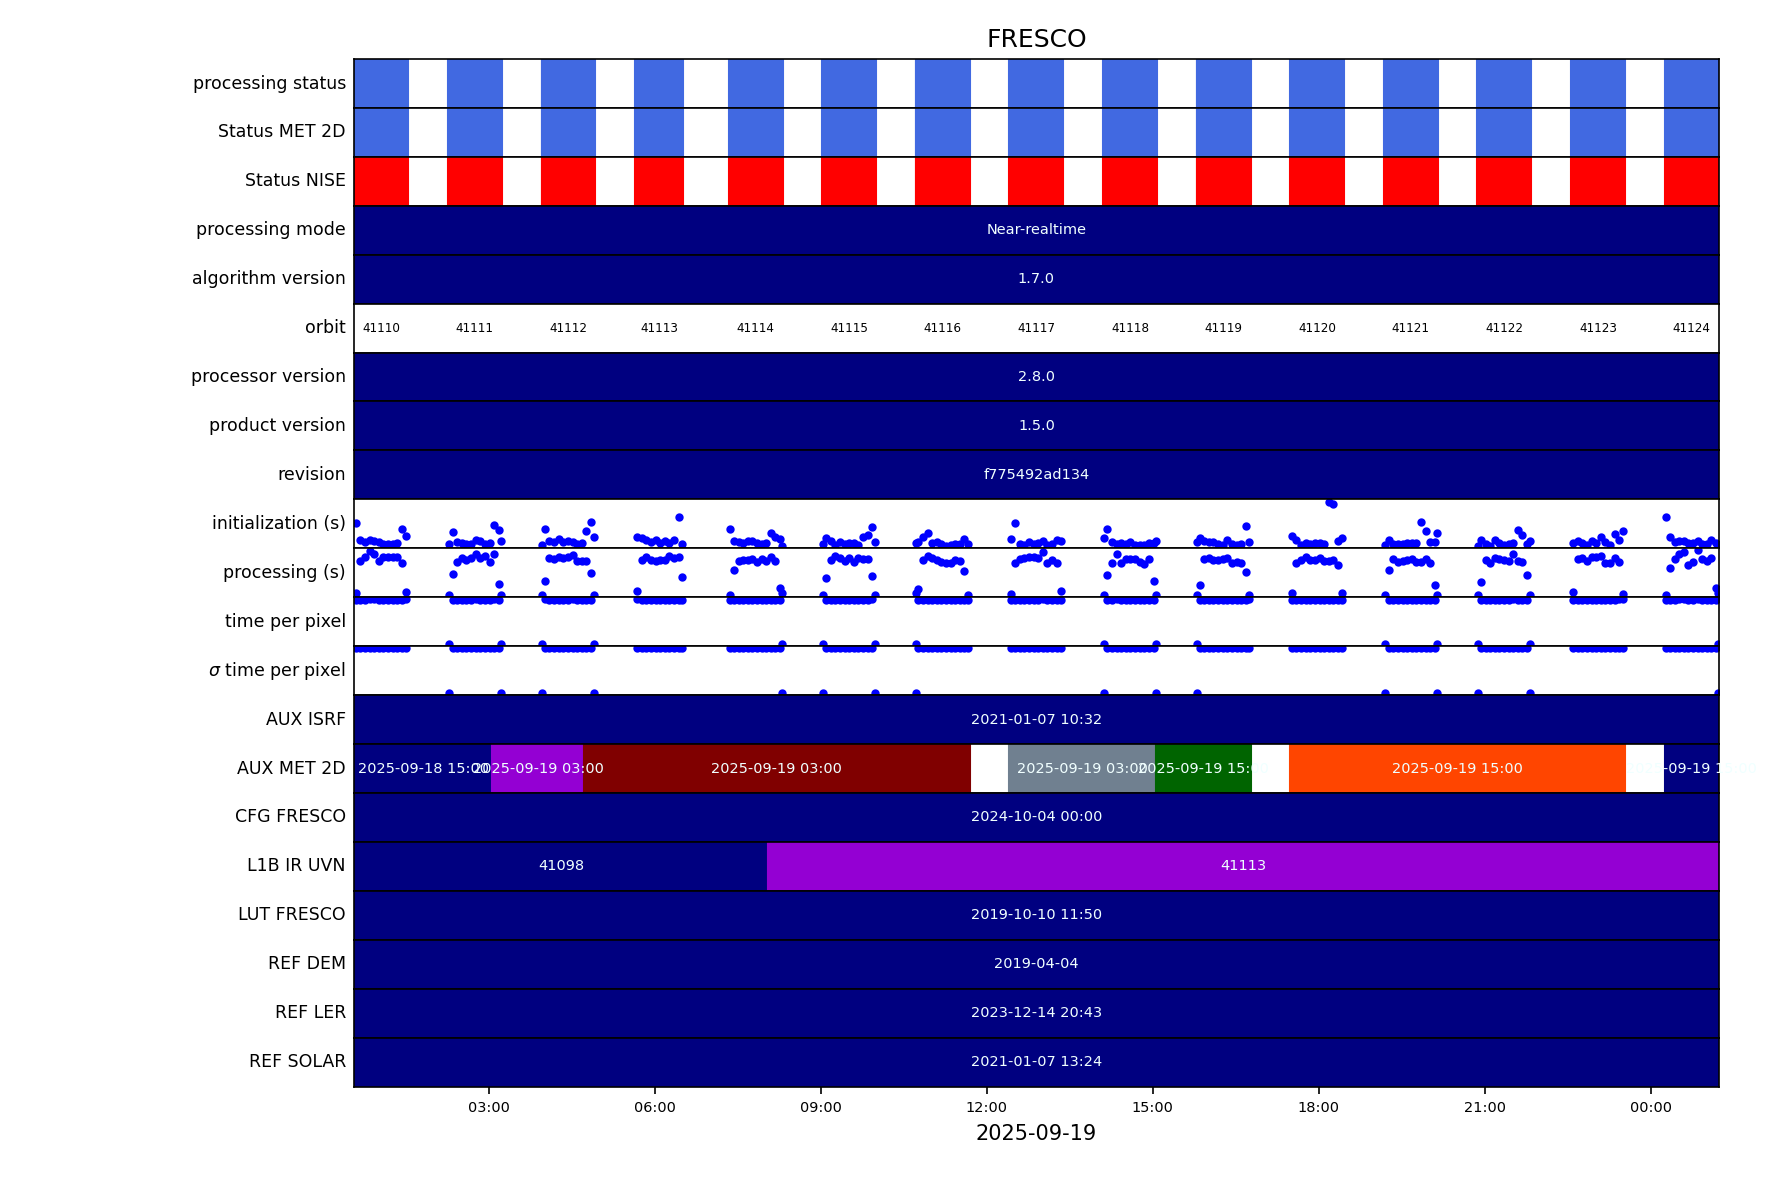
Task: Click the purple 41113 L1B IR UVN segment
Action: click(1242, 866)
